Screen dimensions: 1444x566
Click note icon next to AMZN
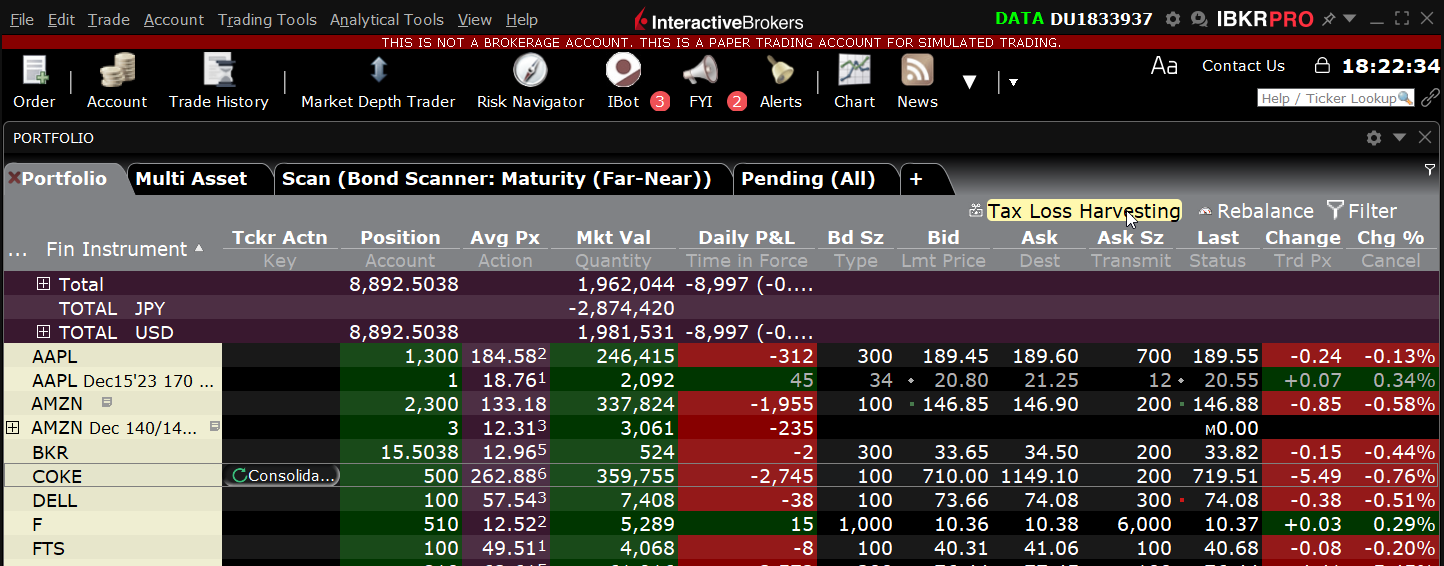106,403
